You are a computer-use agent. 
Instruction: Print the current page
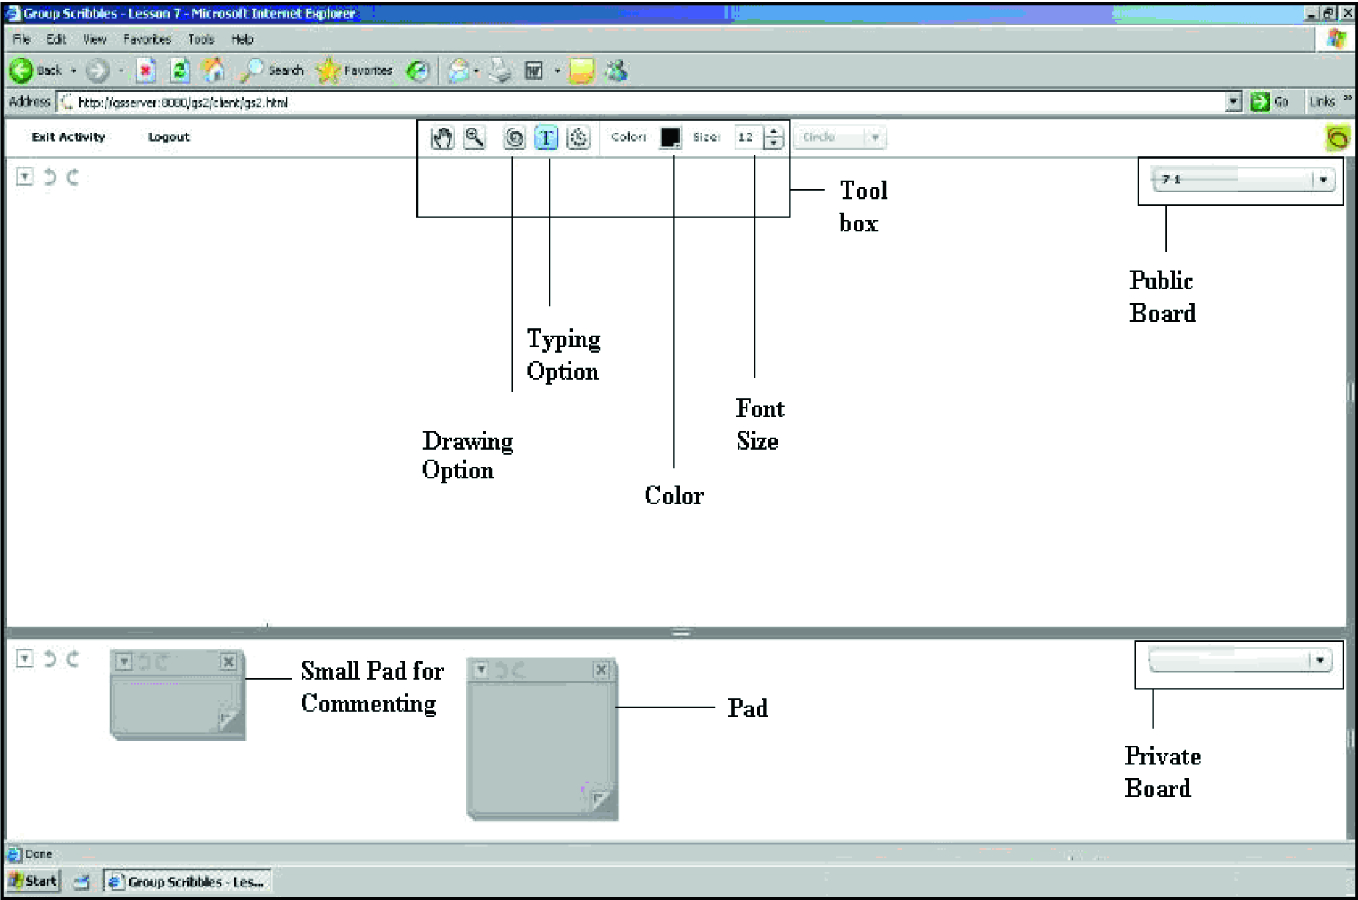point(500,70)
